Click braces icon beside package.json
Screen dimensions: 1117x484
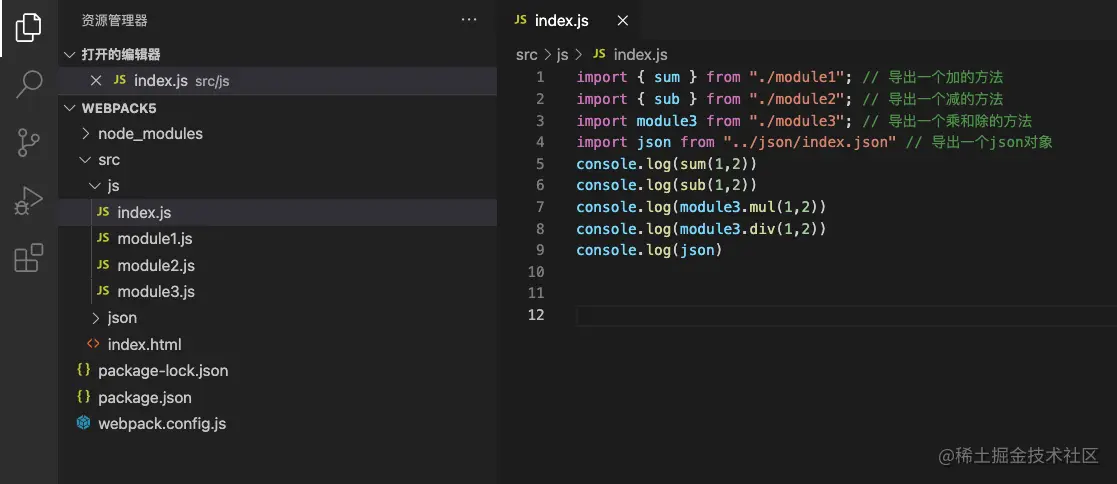click(x=83, y=397)
